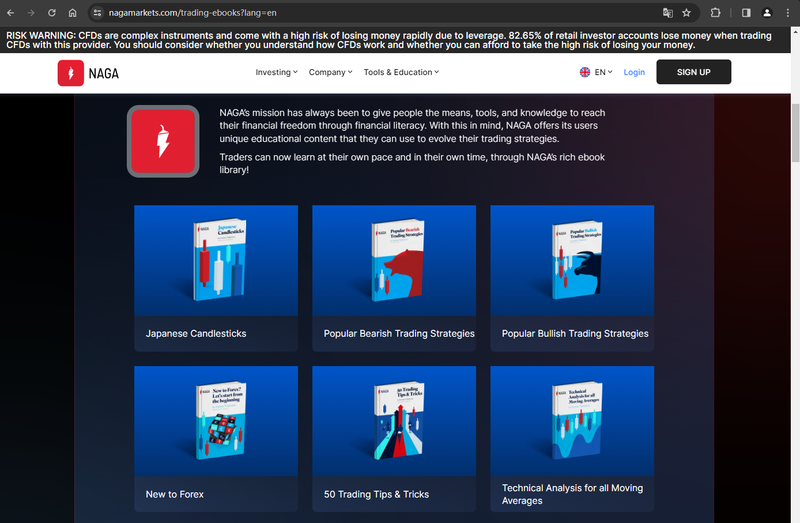Expand the Investing dropdown menu
Image resolution: width=800 pixels, height=523 pixels.
pyautogui.click(x=277, y=72)
